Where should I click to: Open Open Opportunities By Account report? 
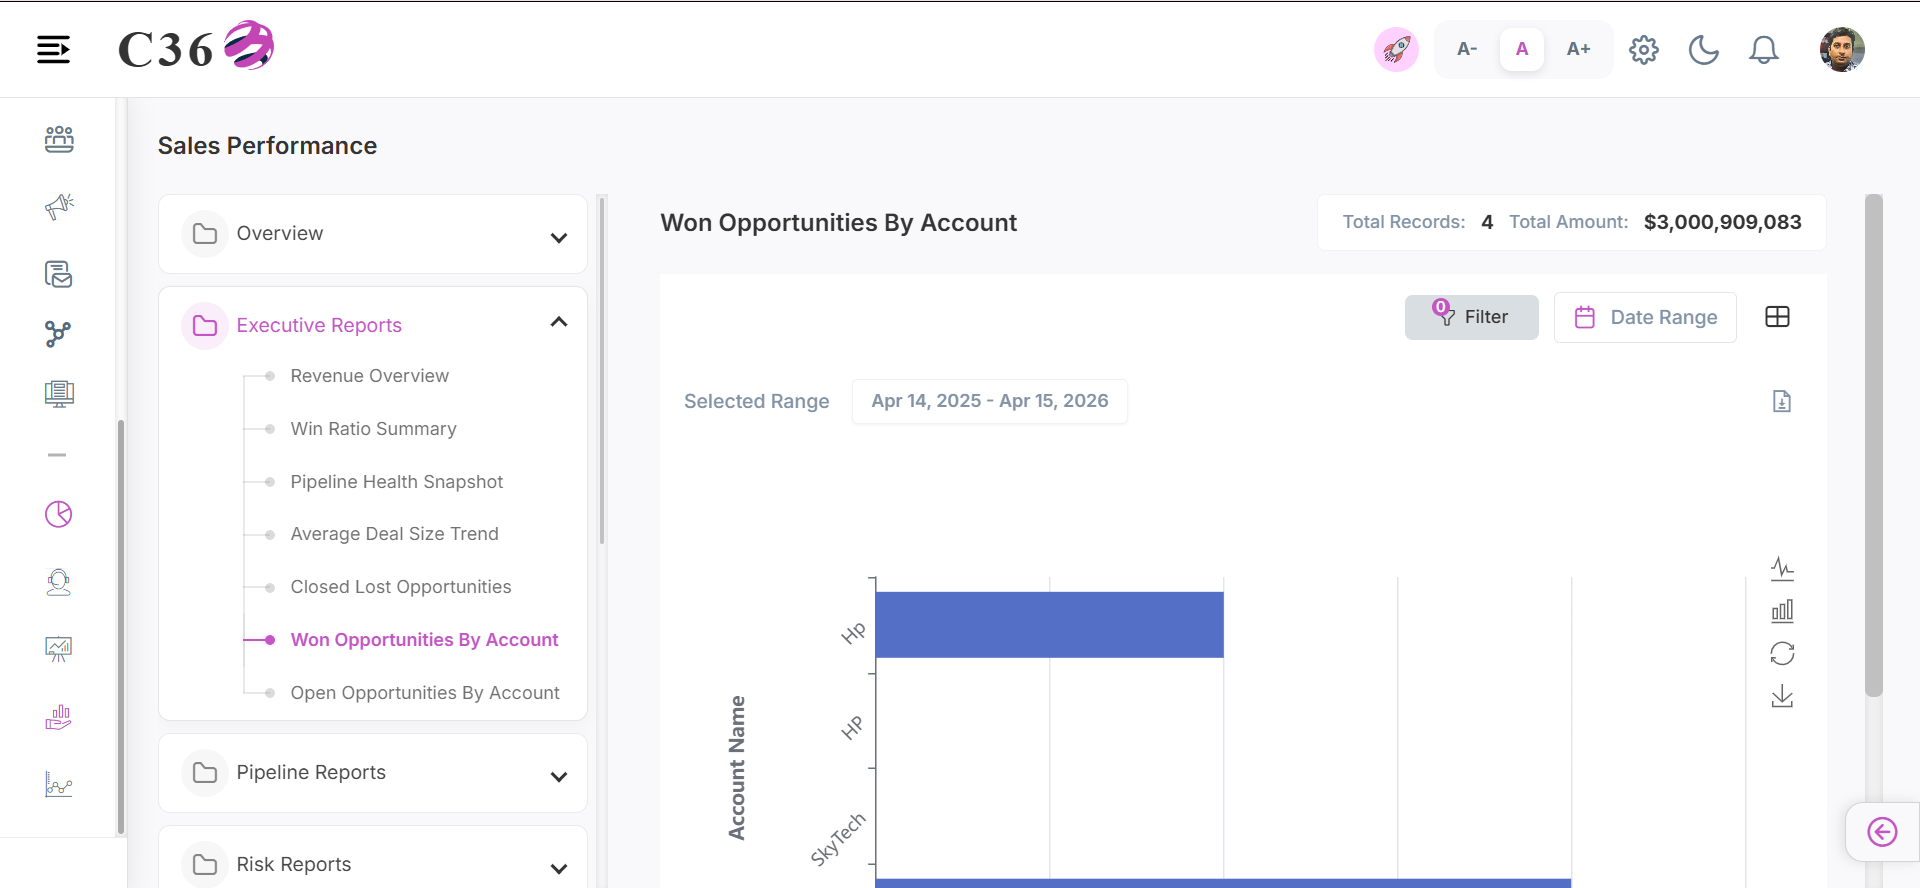click(425, 693)
